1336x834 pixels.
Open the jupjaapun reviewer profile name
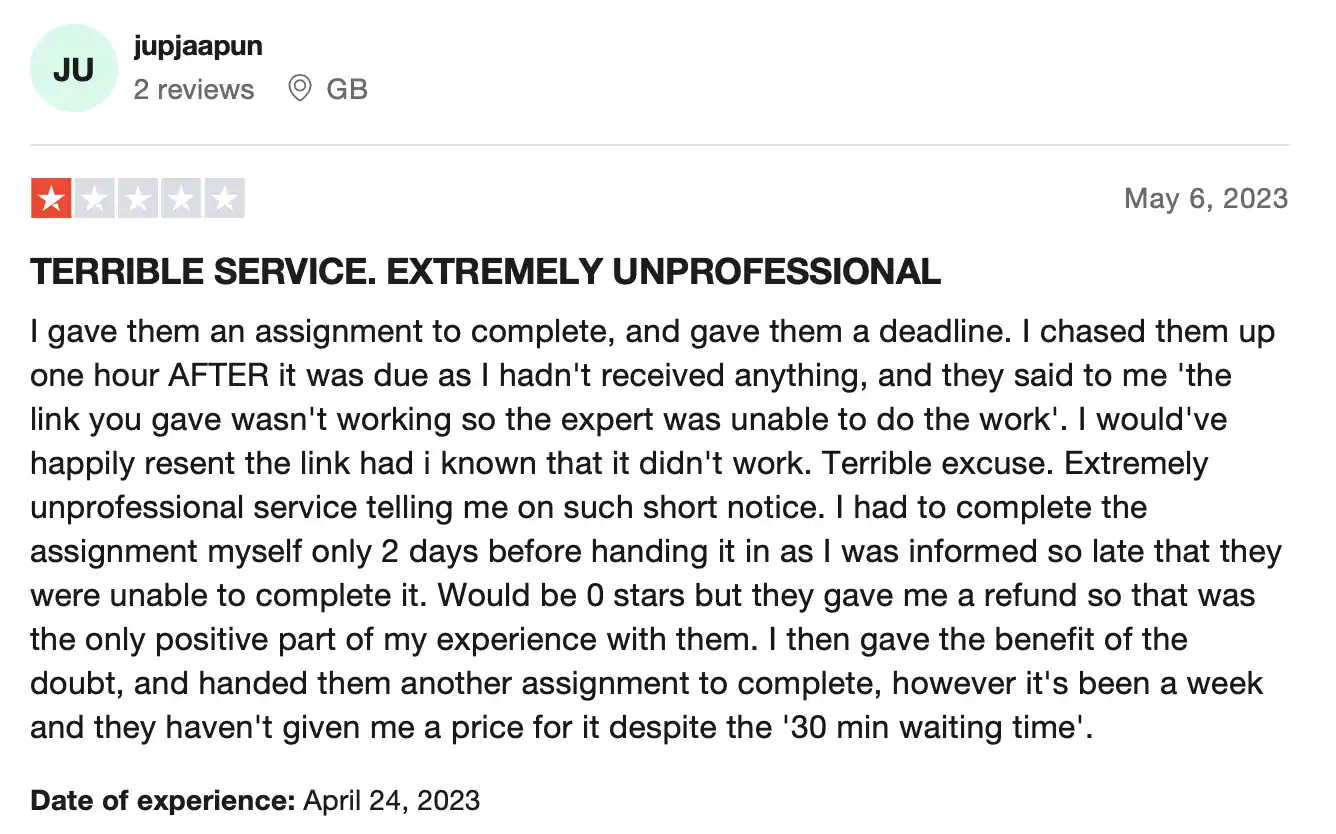(198, 46)
